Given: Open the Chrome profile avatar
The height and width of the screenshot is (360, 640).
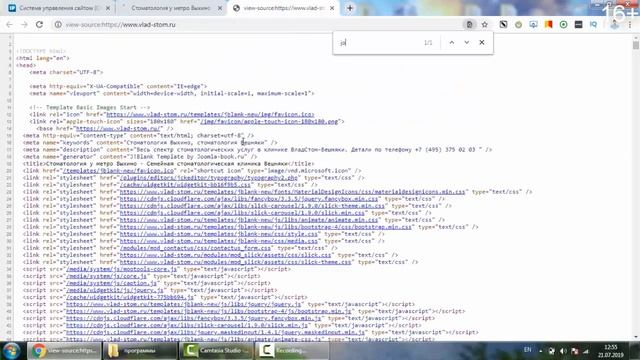Looking at the screenshot, I should coord(615,24).
